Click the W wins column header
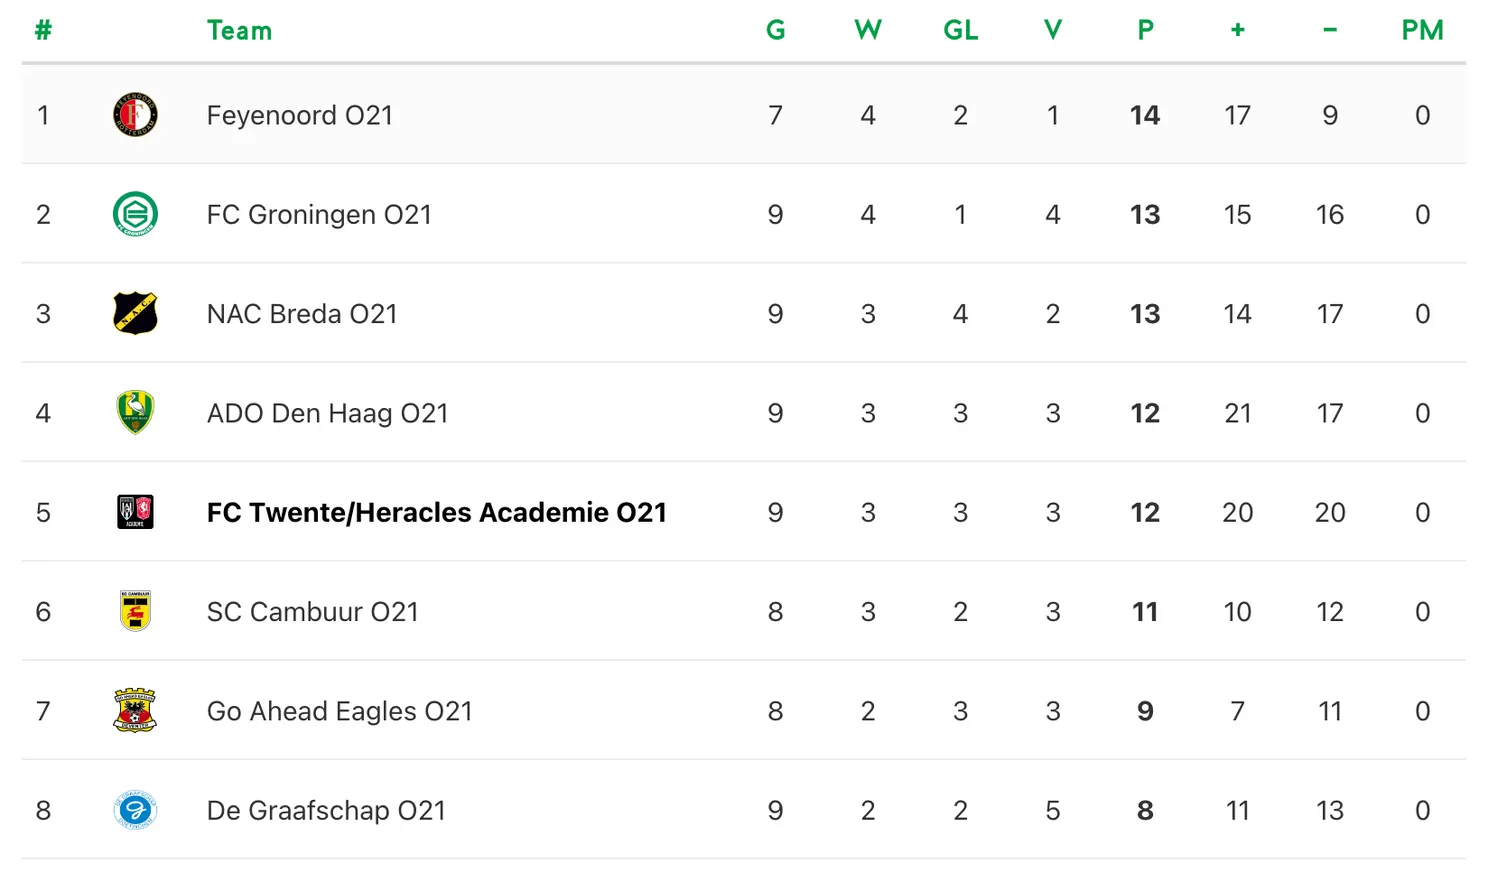The width and height of the screenshot is (1488, 881). coord(867,31)
